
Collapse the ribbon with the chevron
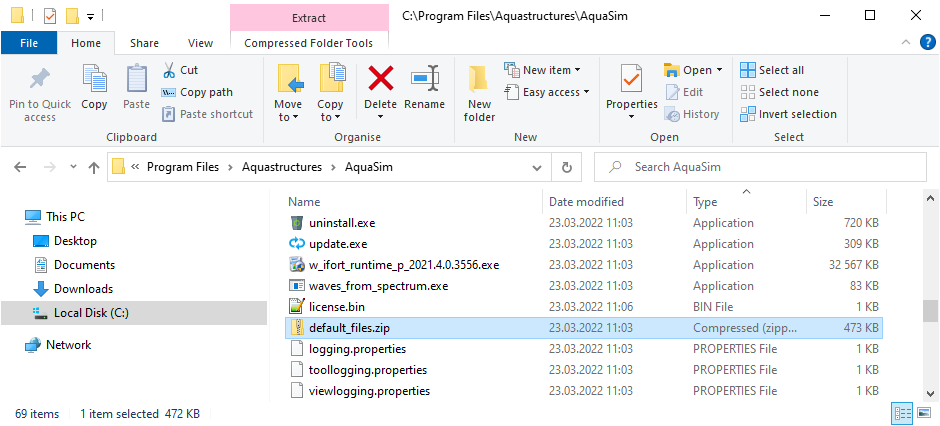coord(906,43)
